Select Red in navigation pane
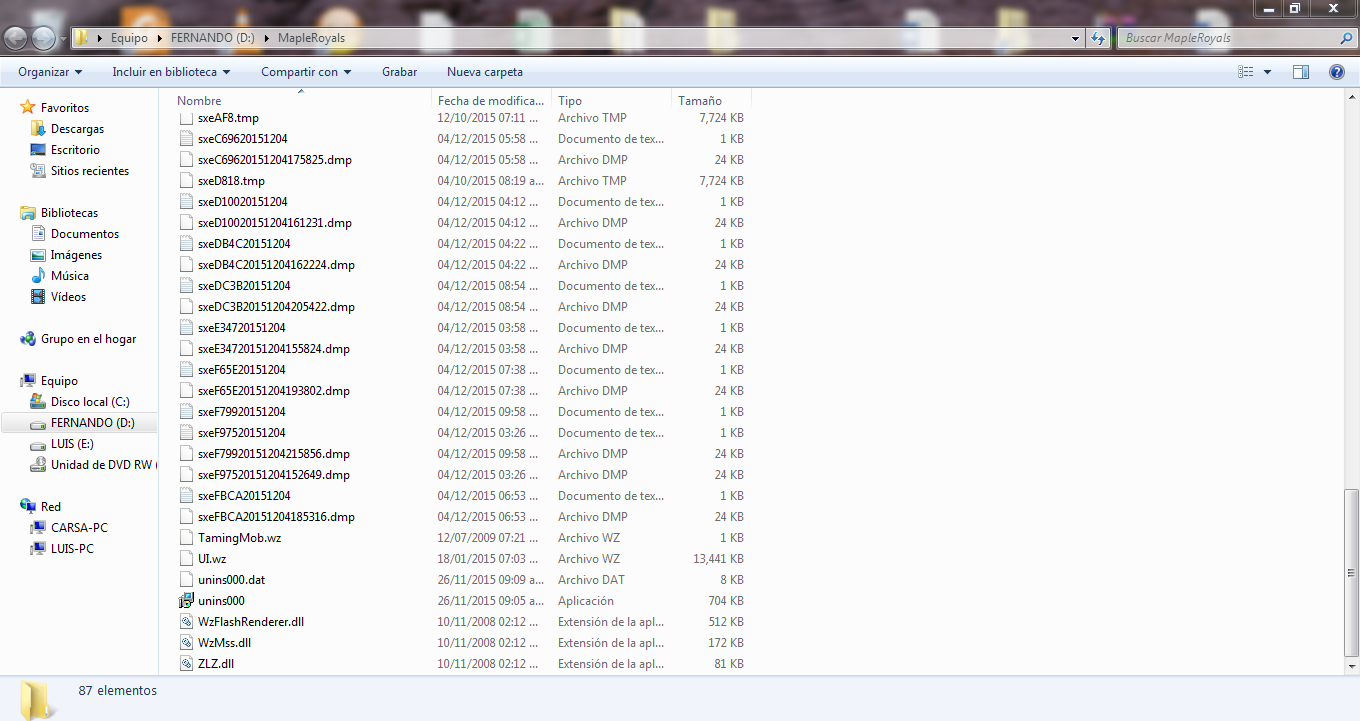The width and height of the screenshot is (1360, 721). pos(50,507)
